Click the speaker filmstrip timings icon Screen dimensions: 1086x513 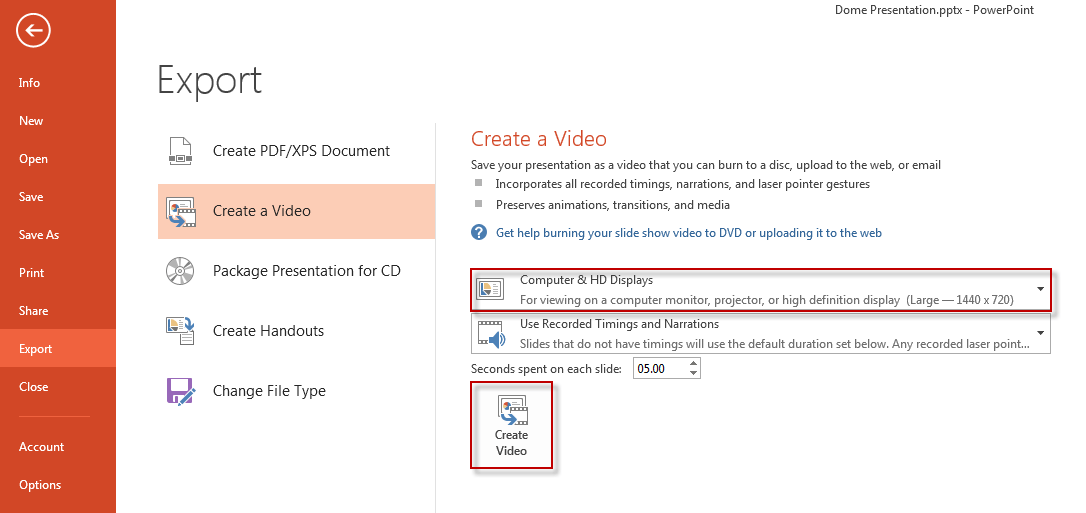pos(490,334)
